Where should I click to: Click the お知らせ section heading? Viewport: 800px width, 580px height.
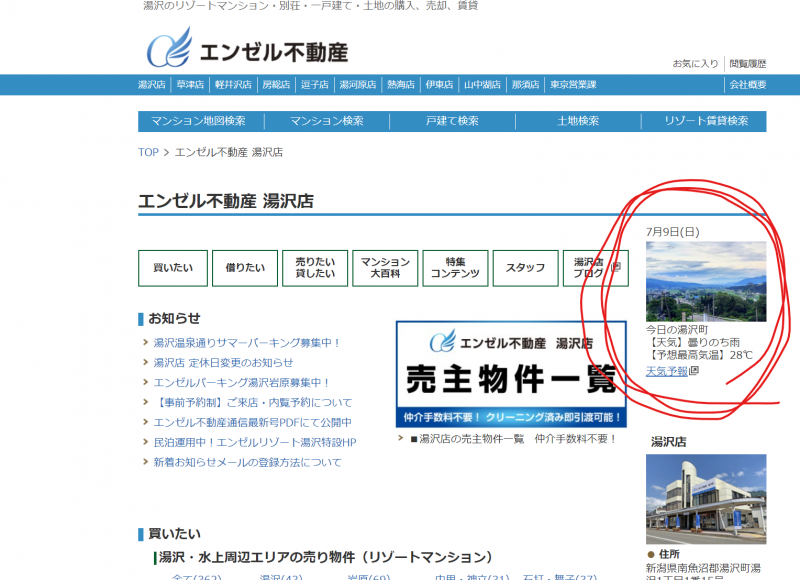pos(174,318)
